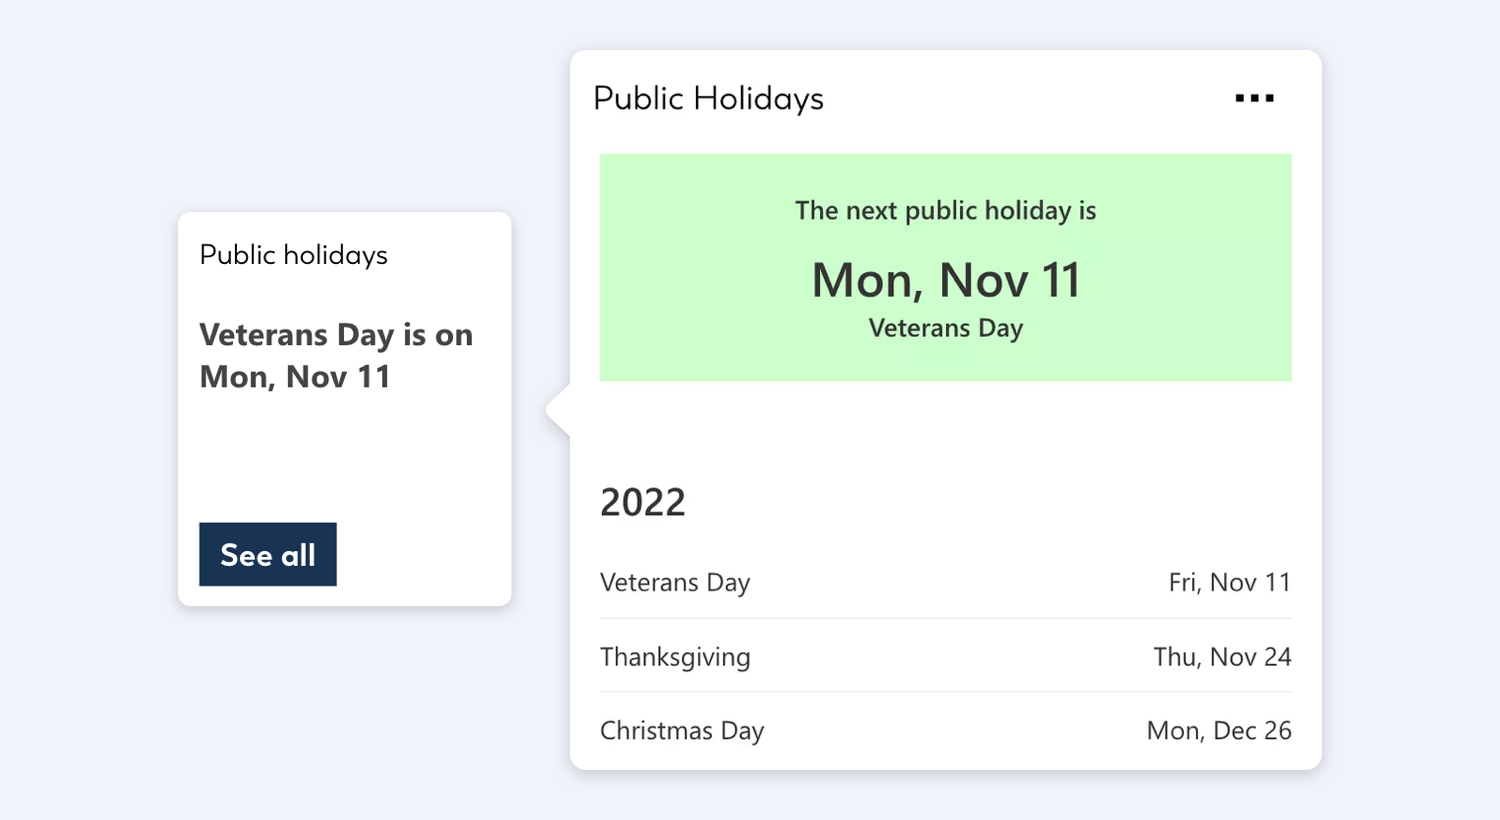Click the See all button
This screenshot has width=1500, height=820.
[267, 553]
